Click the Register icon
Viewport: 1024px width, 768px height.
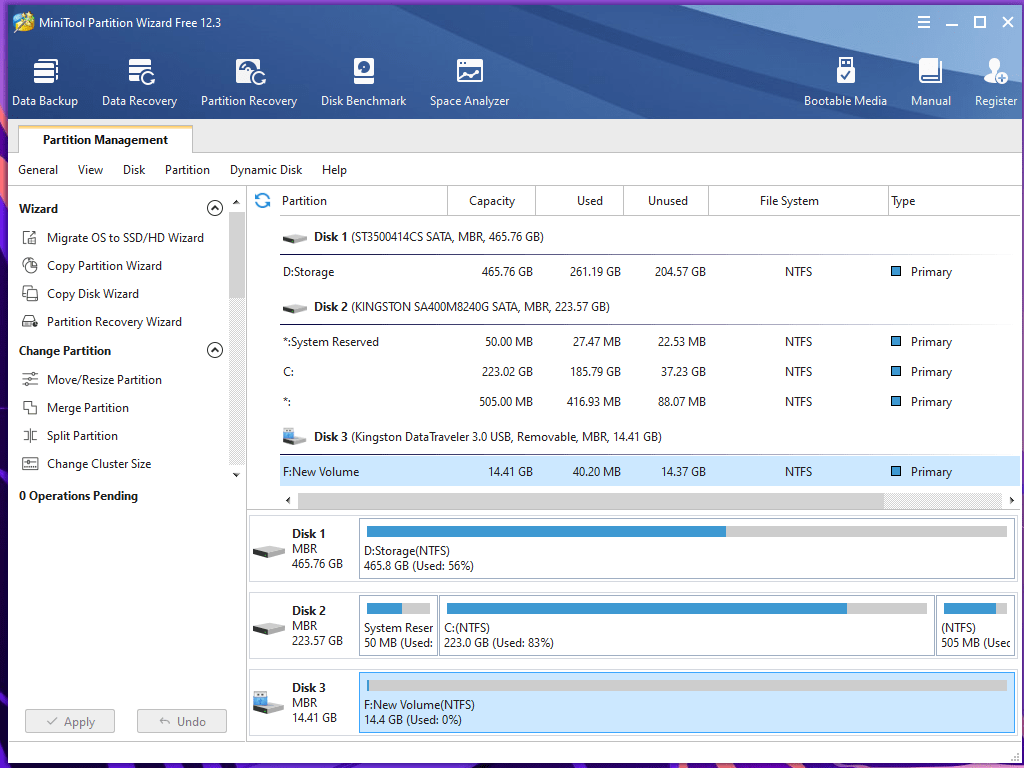(x=995, y=80)
